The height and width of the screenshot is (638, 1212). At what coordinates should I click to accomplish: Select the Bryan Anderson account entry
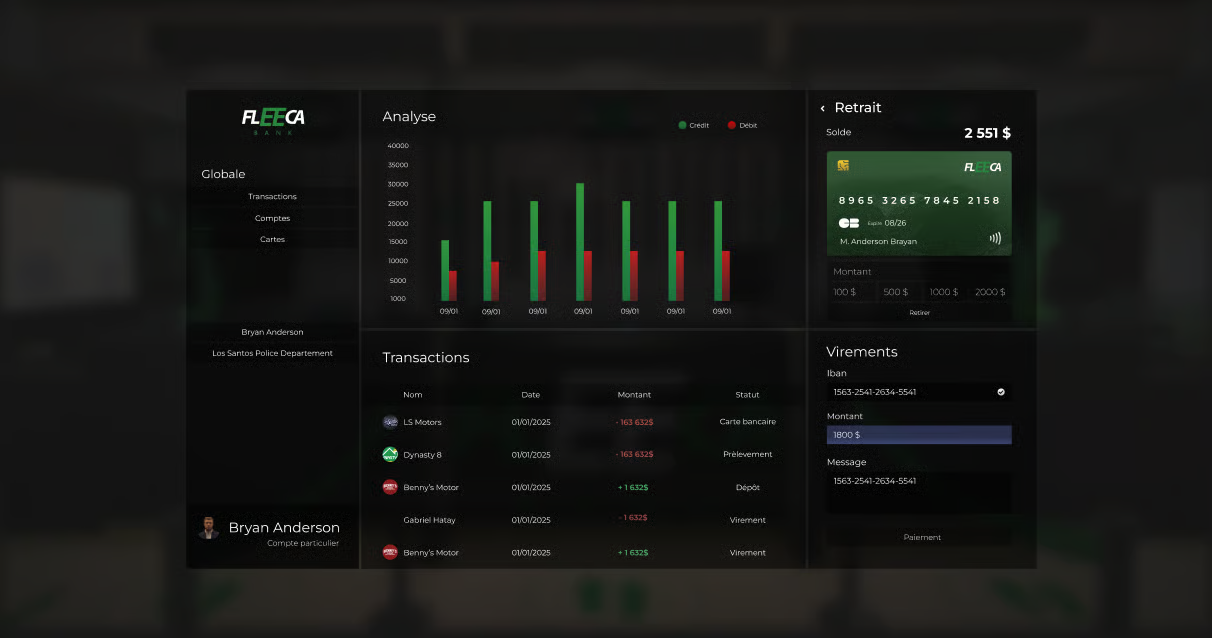(272, 332)
